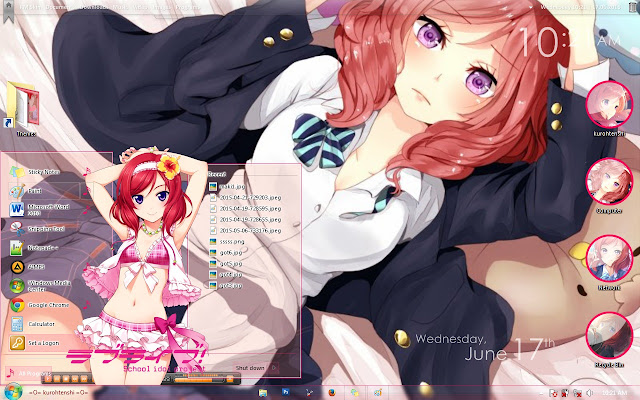The height and width of the screenshot is (400, 640).
Task: Click the Shut down button
Action: pos(250,368)
